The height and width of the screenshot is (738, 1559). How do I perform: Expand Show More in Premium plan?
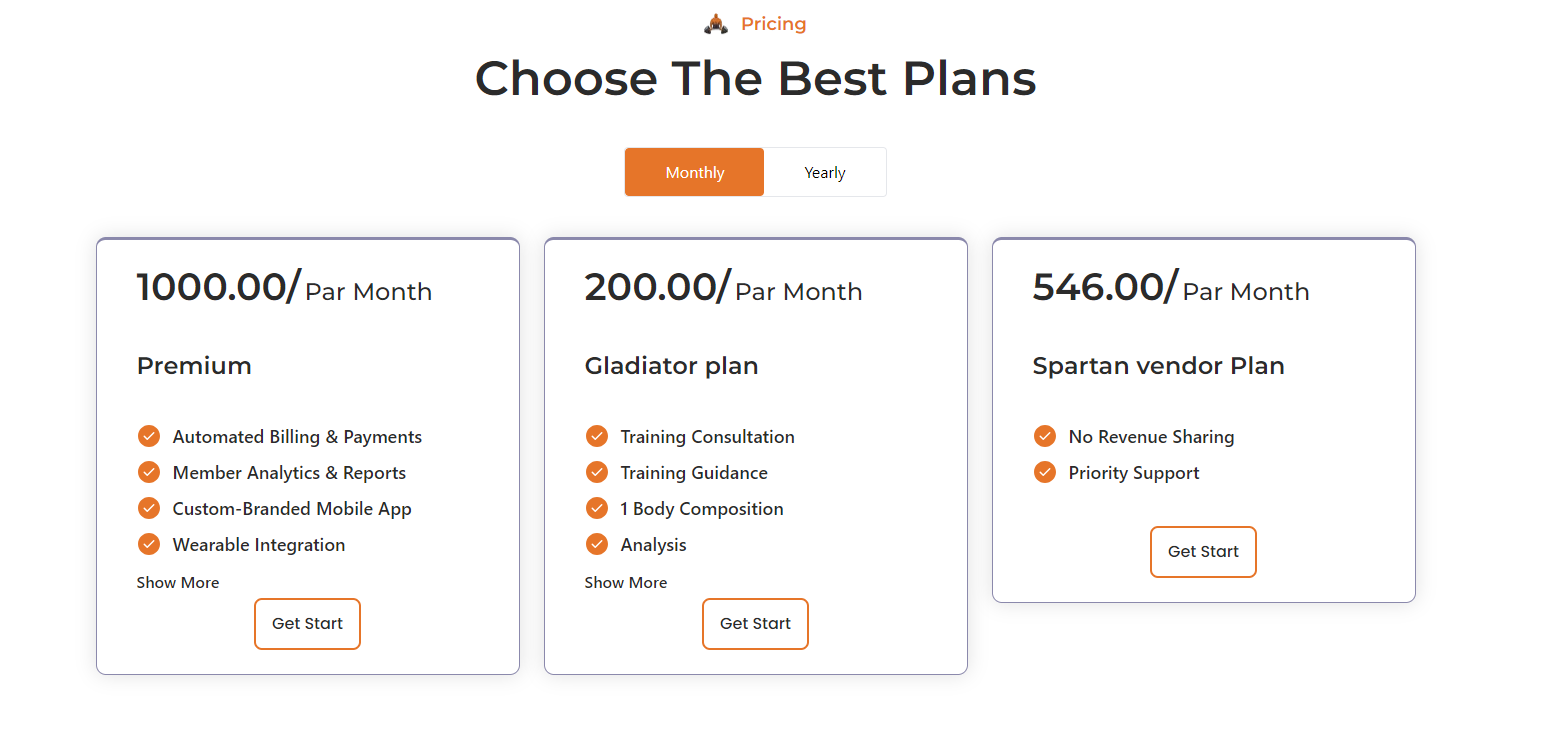pyautogui.click(x=178, y=583)
